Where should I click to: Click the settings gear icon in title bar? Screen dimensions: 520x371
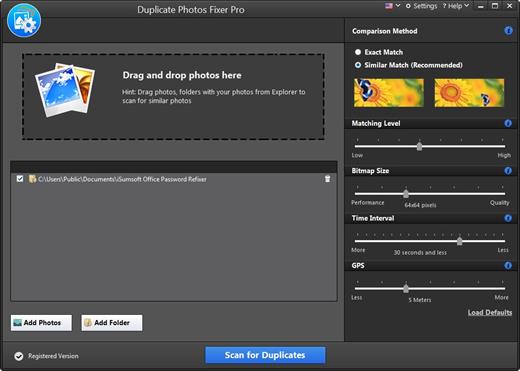point(408,6)
